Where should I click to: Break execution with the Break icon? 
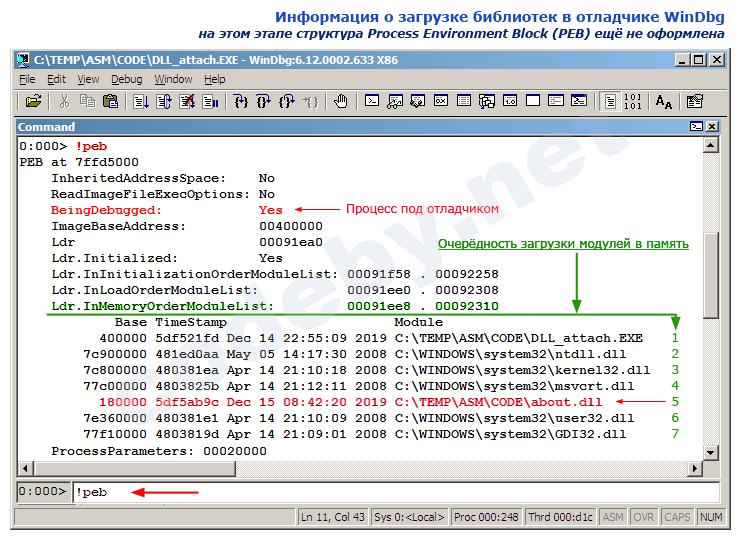click(x=210, y=101)
